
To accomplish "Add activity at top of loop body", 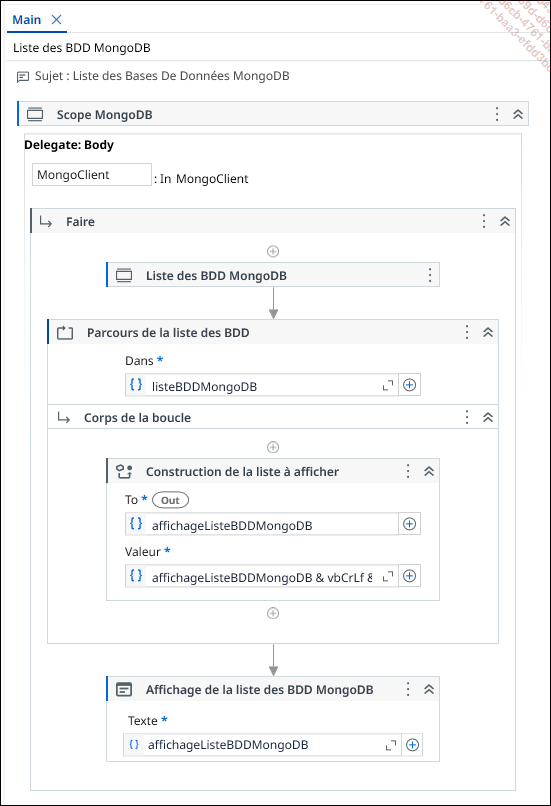I will click(273, 447).
